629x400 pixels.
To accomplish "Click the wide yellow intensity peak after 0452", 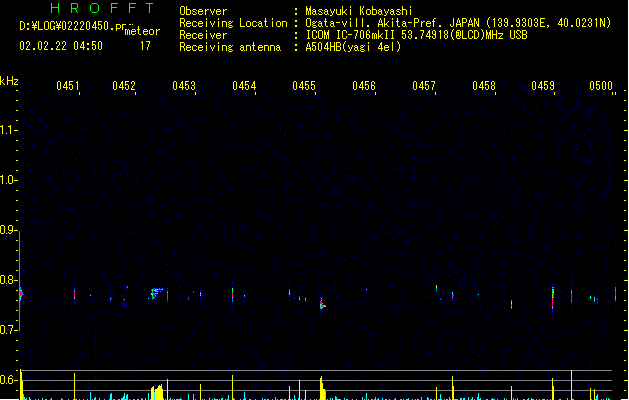I will 157,392.
